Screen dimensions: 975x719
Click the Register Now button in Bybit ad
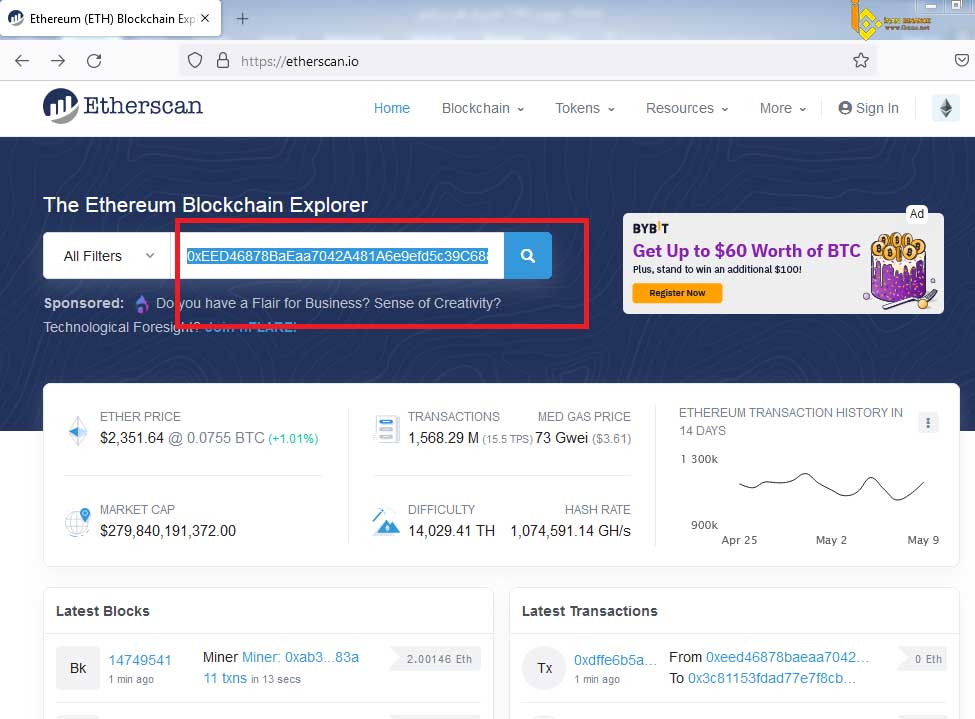(x=677, y=293)
